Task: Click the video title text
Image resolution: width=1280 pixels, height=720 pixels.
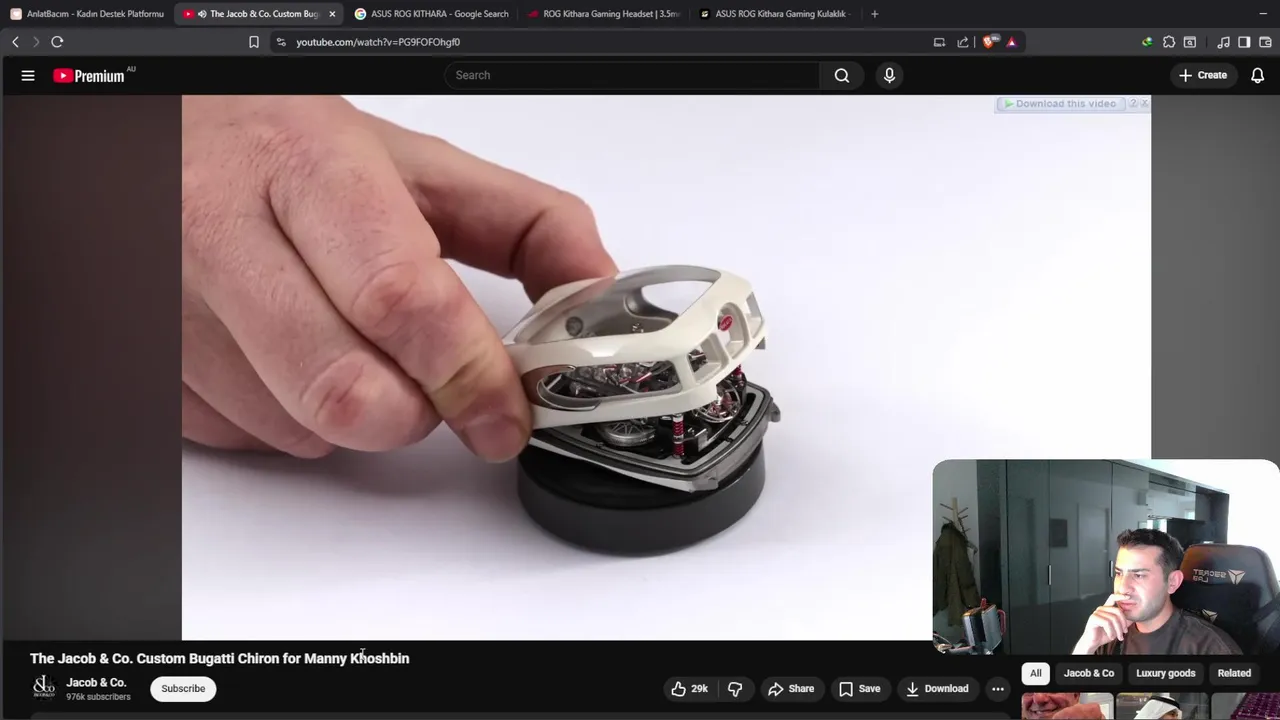Action: [220, 658]
